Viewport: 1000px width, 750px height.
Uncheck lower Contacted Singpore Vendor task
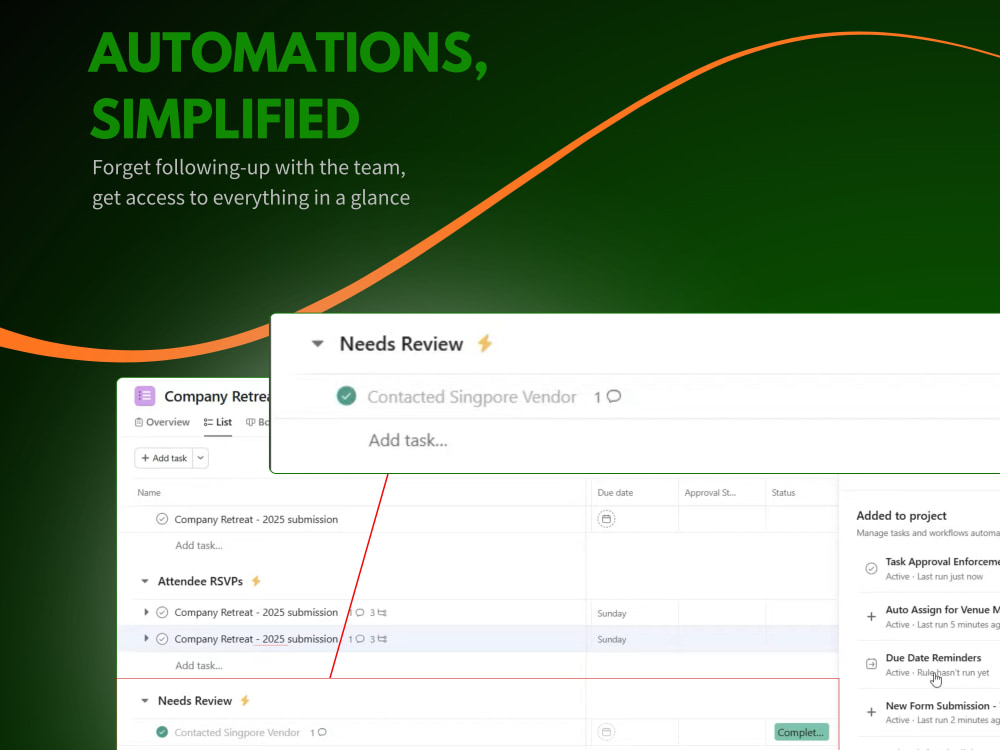click(x=162, y=732)
